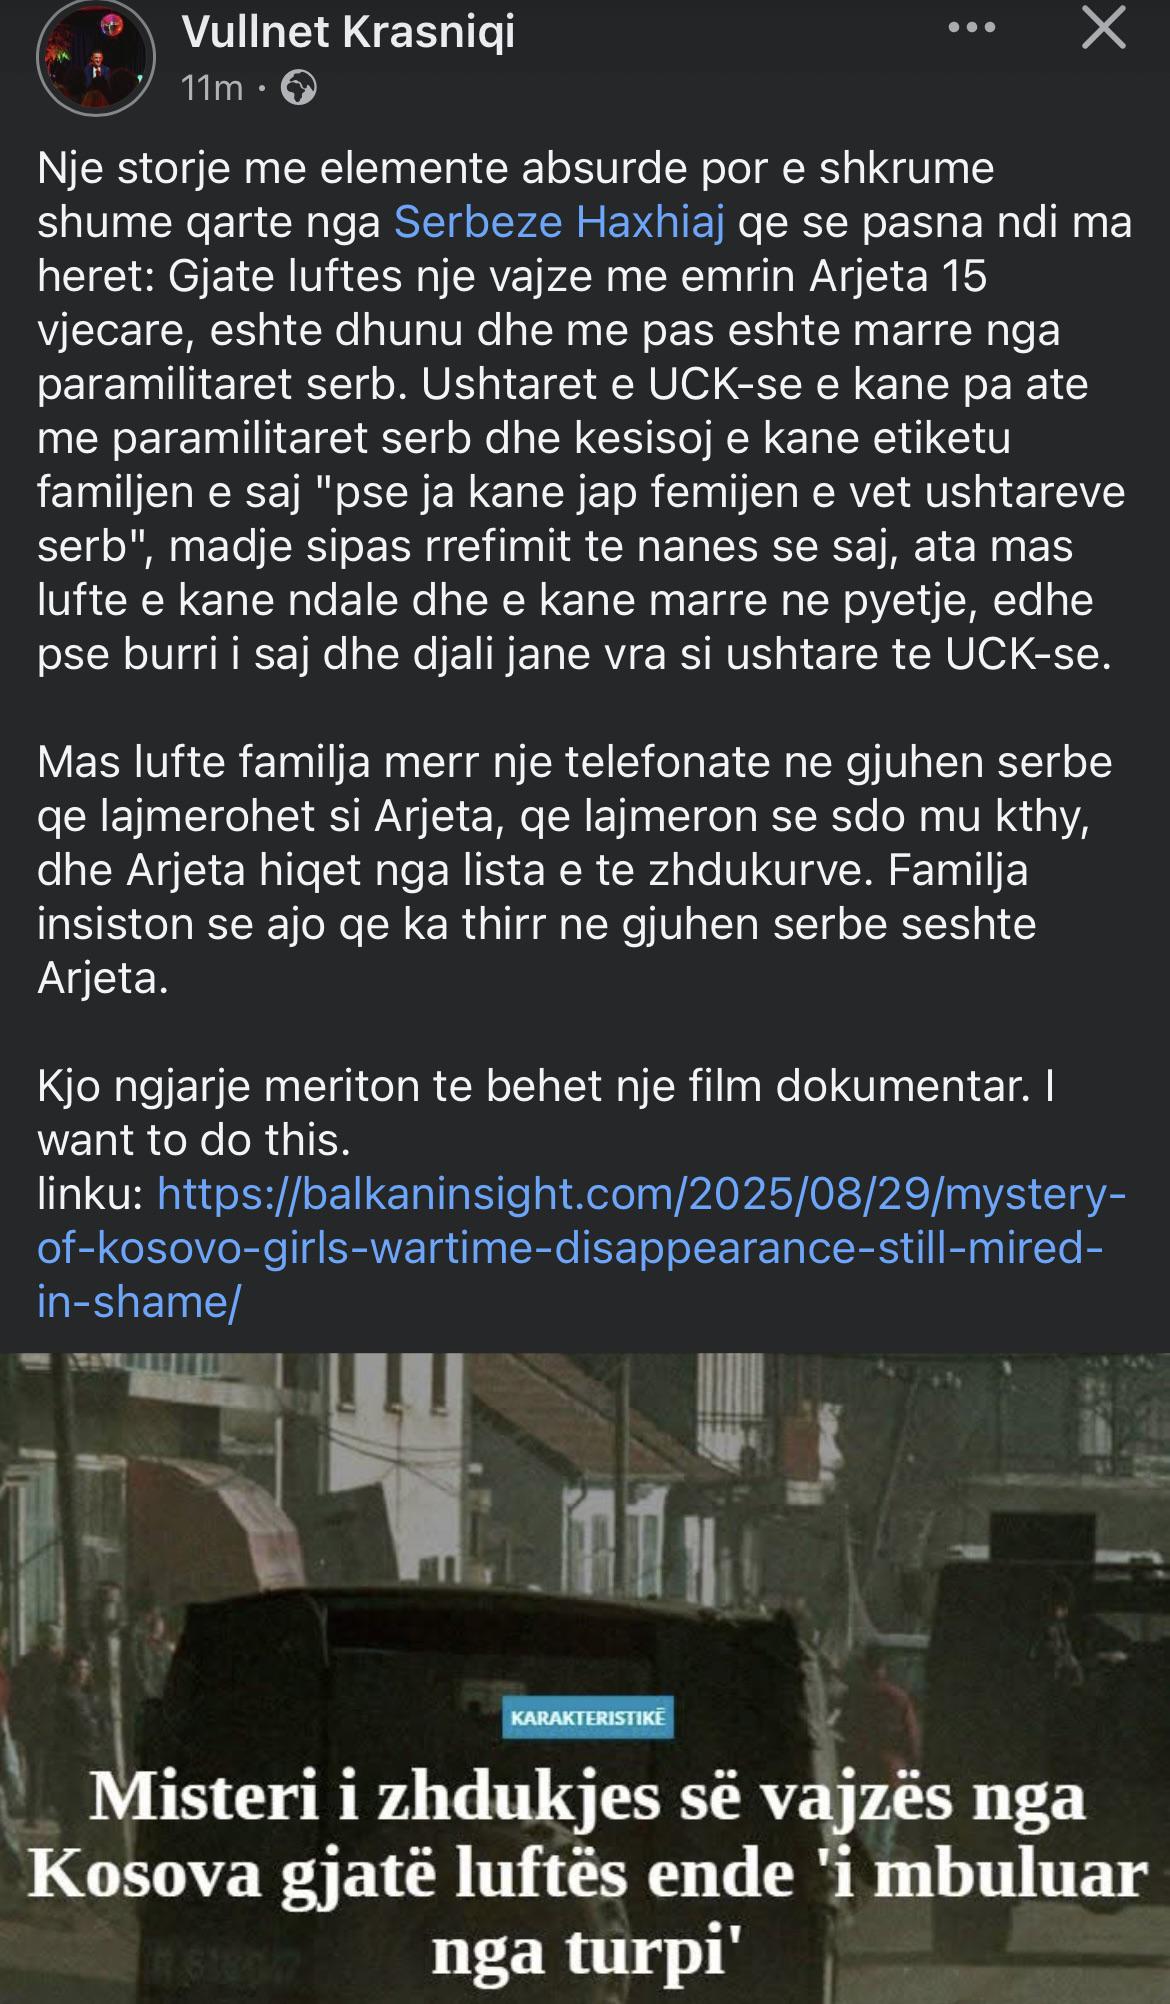Open the article preview street photo
The width and height of the screenshot is (1170, 2004).
[585, 1678]
